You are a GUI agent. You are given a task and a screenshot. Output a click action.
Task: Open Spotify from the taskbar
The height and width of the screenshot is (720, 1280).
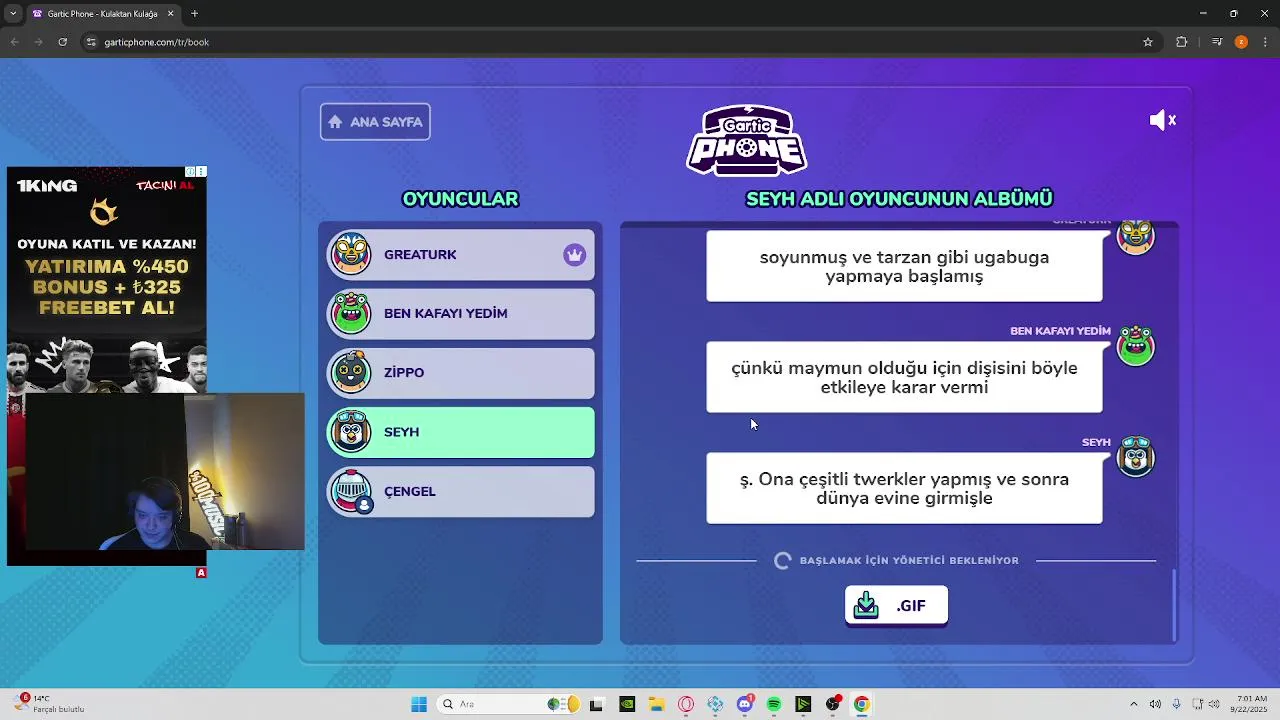[774, 704]
